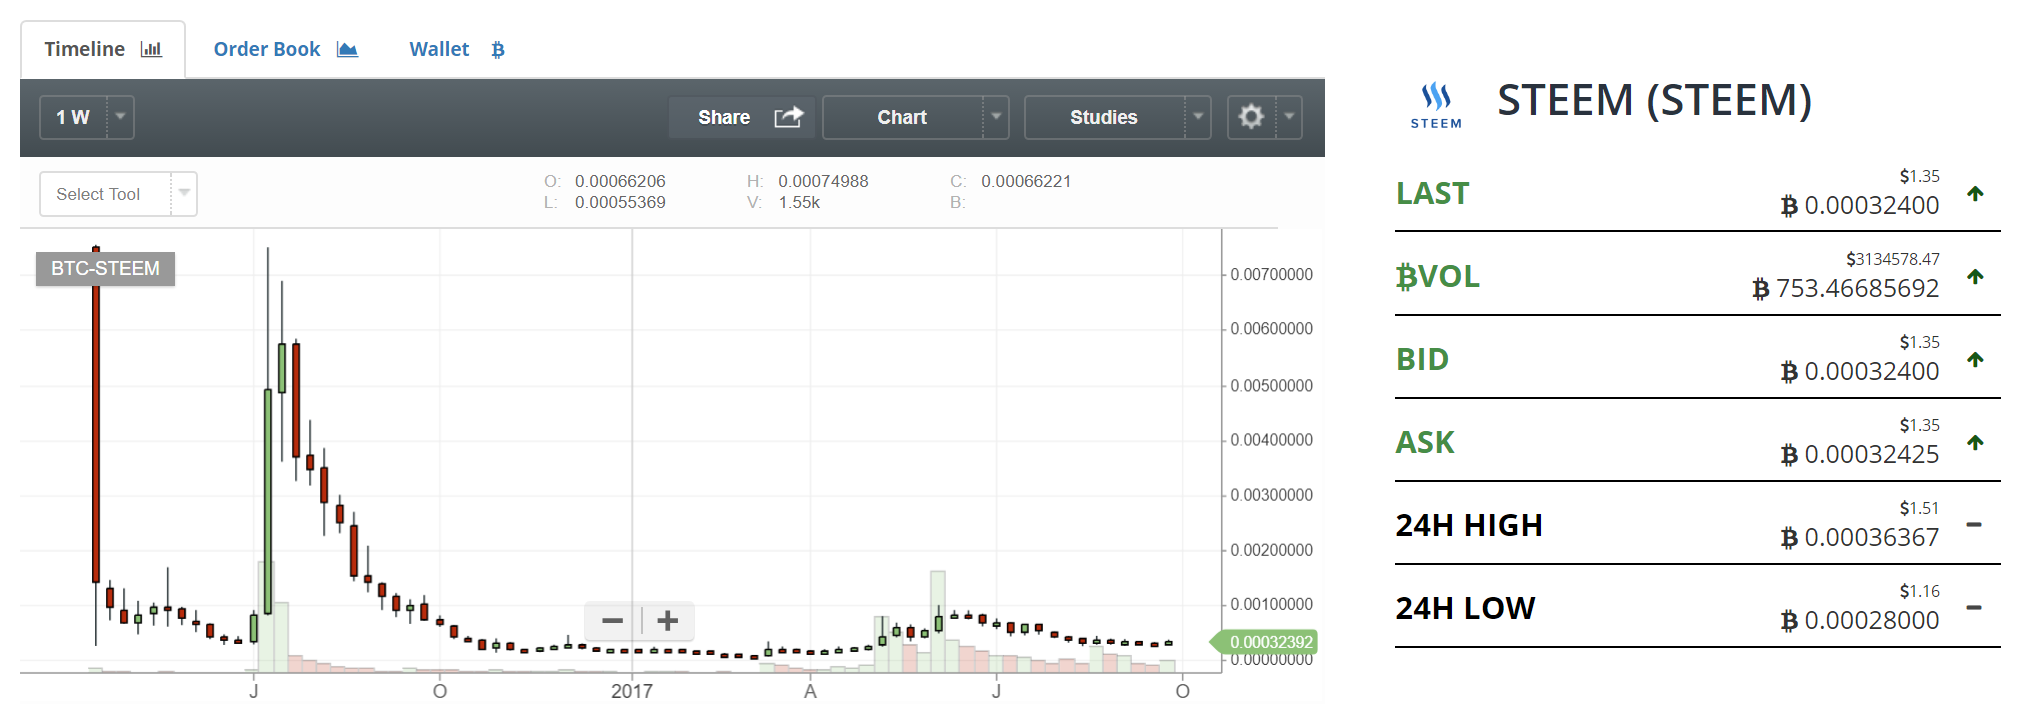Click the area chart icon beside Order Book
This screenshot has height=708, width=2041.
pos(347,49)
